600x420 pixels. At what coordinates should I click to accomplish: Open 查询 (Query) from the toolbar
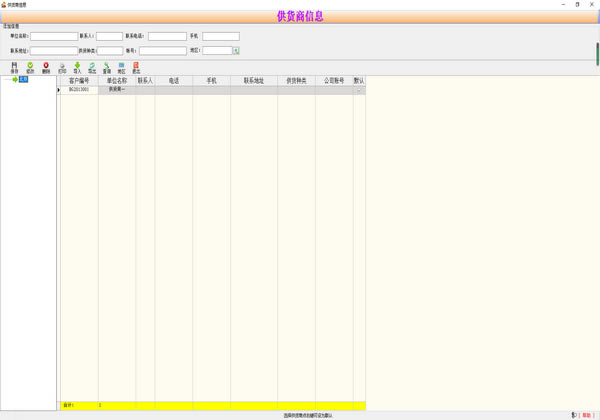[107, 68]
